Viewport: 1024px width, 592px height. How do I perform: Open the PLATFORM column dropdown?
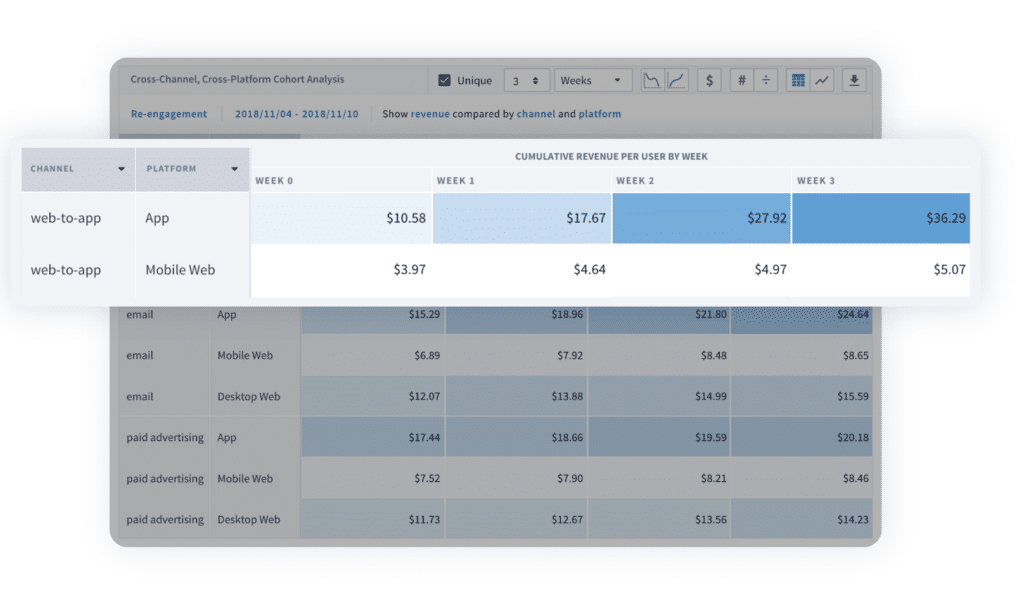click(234, 169)
